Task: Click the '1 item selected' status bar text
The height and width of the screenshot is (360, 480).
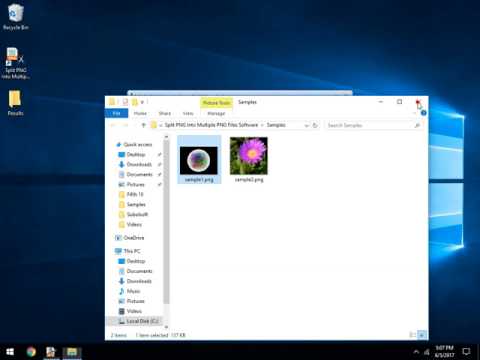Action: tap(152, 335)
